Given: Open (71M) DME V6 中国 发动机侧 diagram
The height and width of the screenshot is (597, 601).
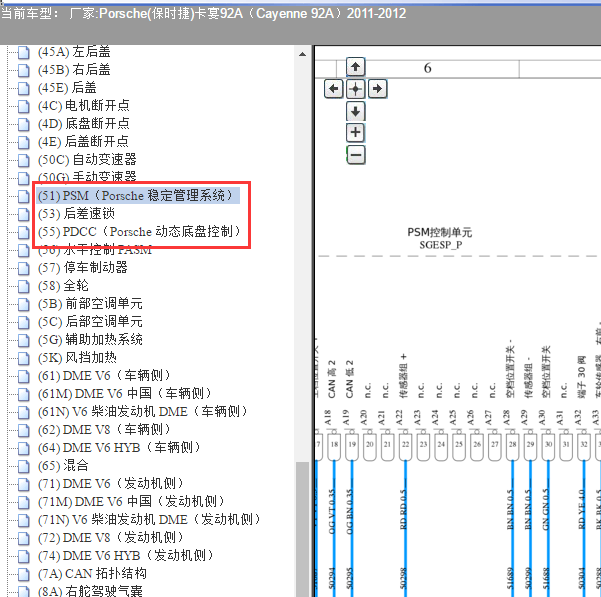Looking at the screenshot, I should 131,502.
